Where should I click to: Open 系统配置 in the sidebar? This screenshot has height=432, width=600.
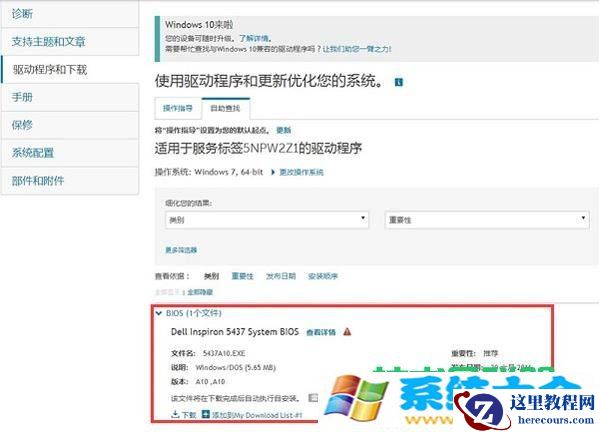tap(70, 153)
